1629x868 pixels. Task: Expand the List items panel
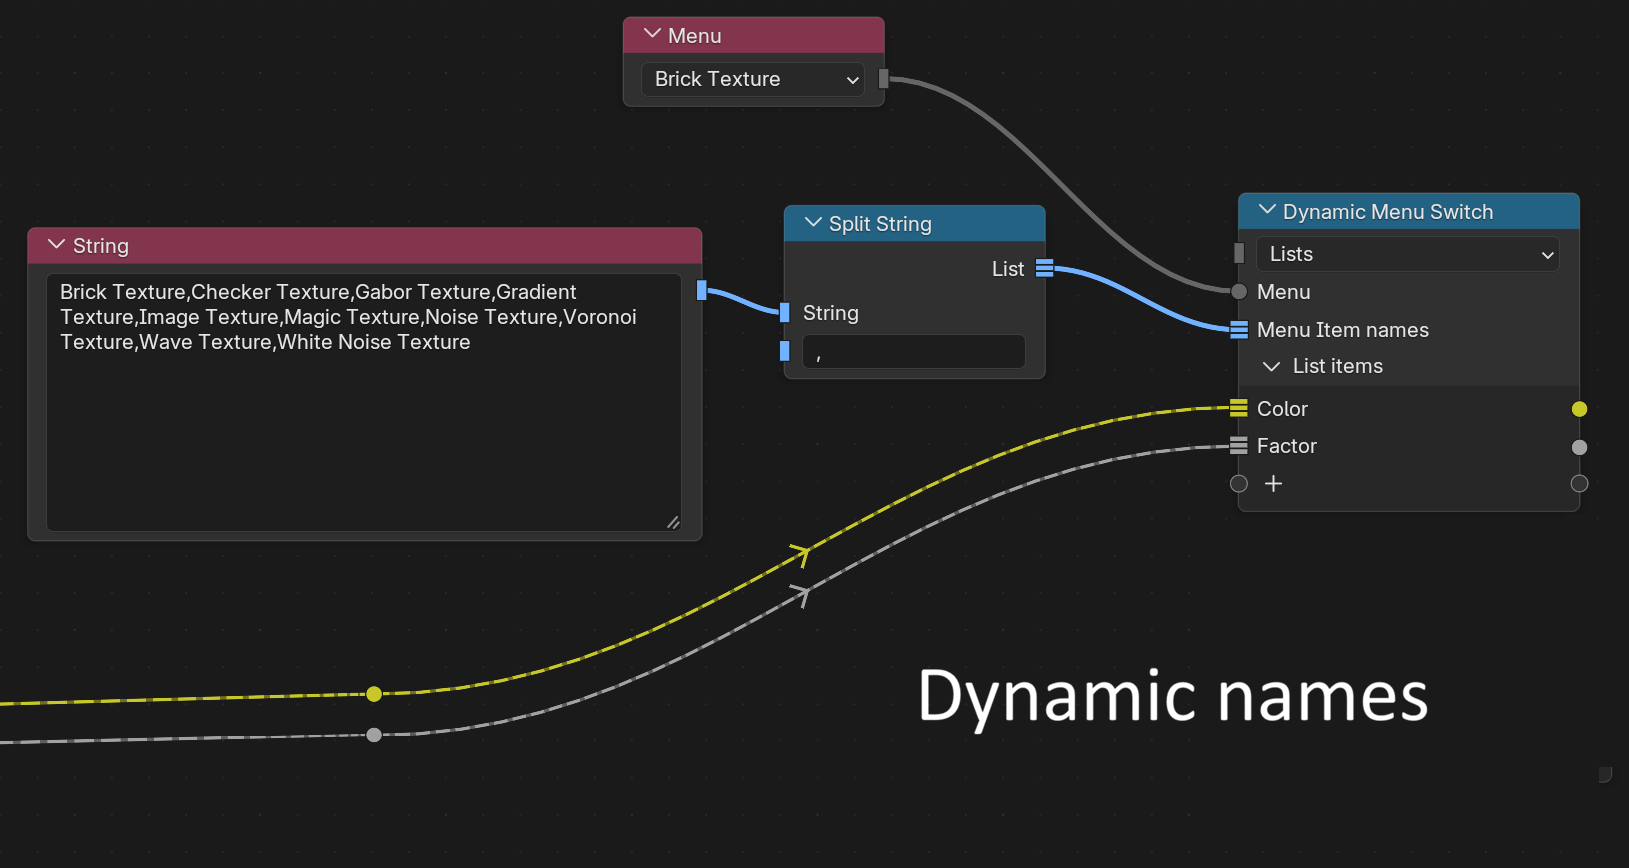pyautogui.click(x=1272, y=367)
